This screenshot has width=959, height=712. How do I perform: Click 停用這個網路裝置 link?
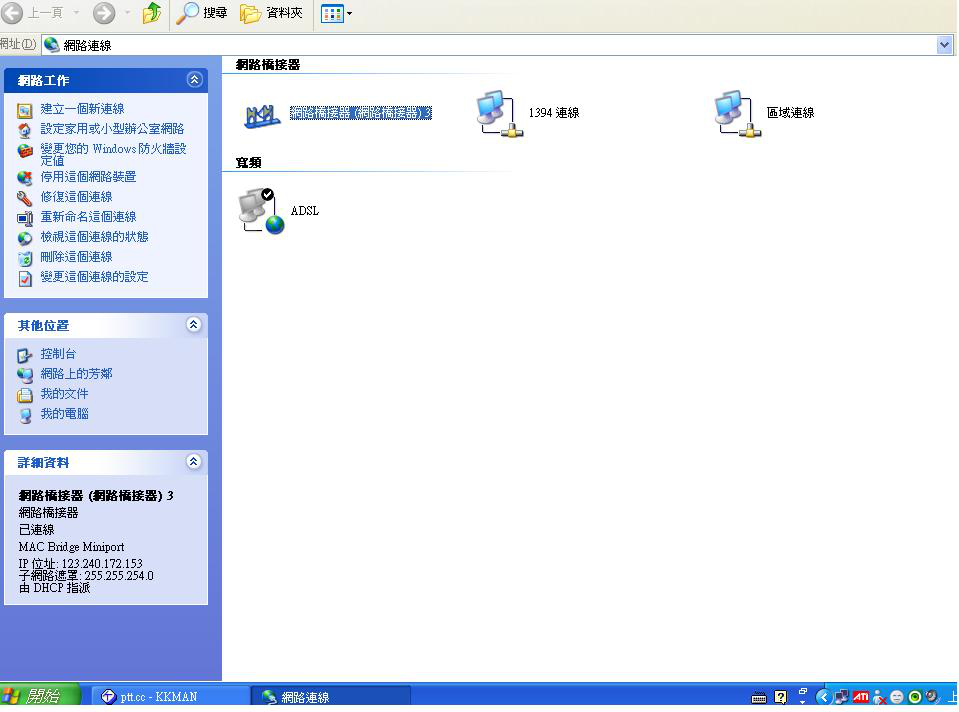[88, 177]
